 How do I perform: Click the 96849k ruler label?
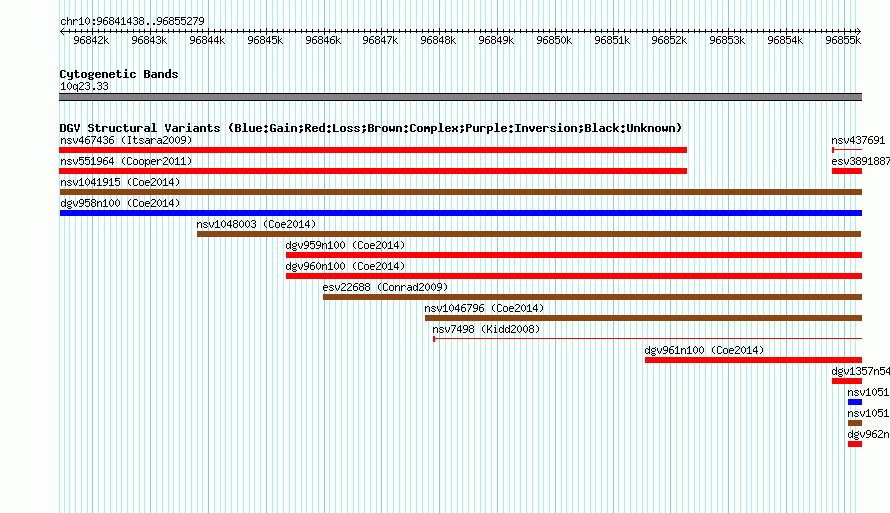[x=496, y=40]
